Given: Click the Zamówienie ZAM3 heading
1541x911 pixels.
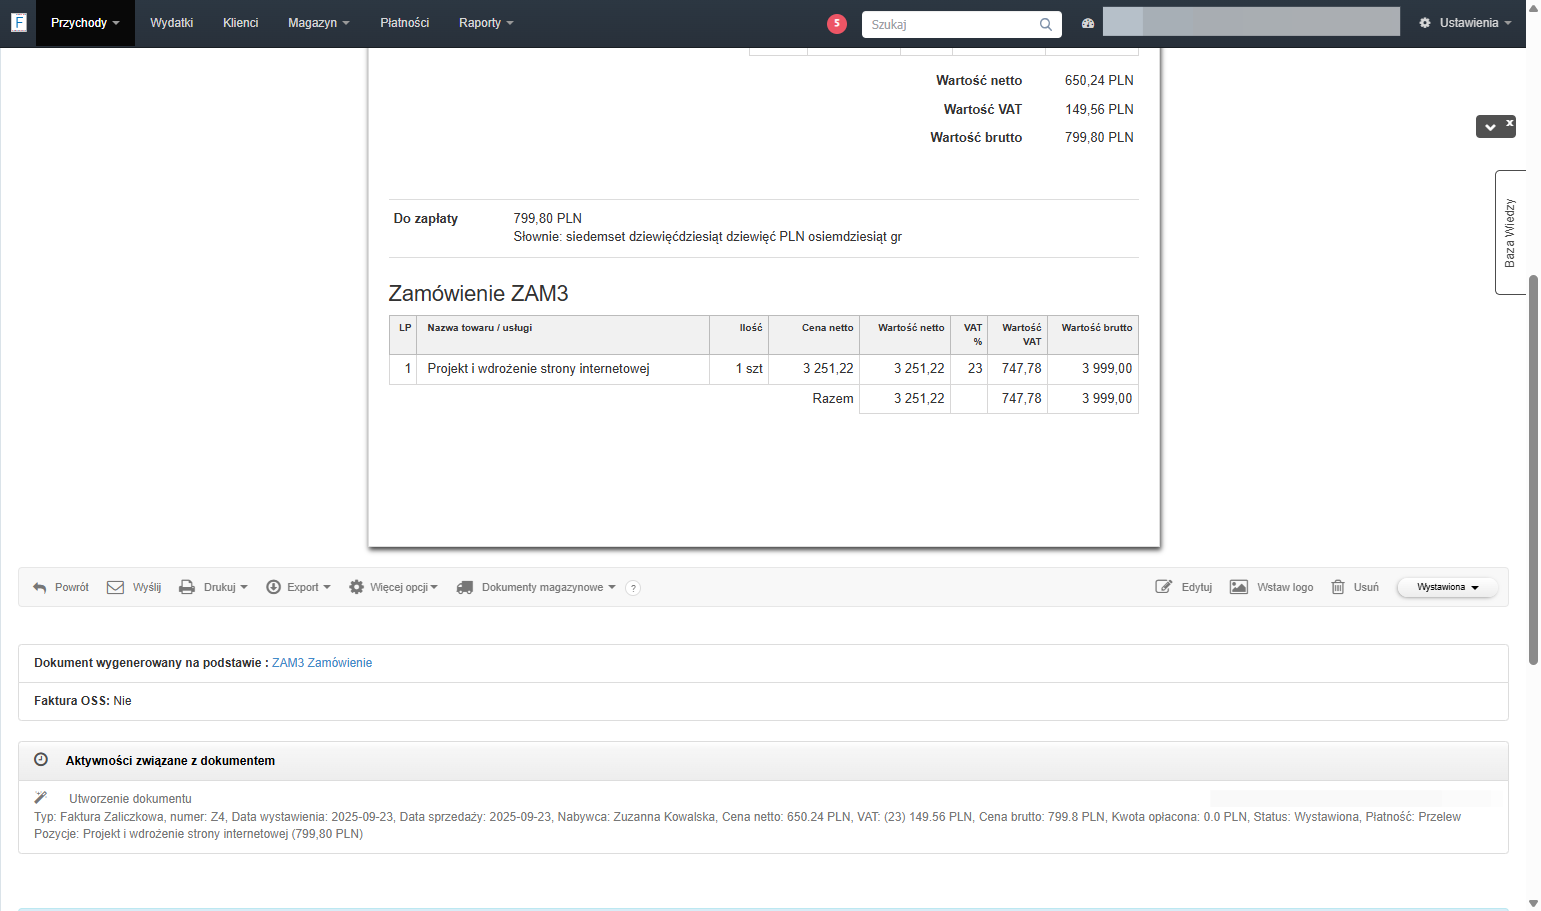Looking at the screenshot, I should [x=478, y=293].
